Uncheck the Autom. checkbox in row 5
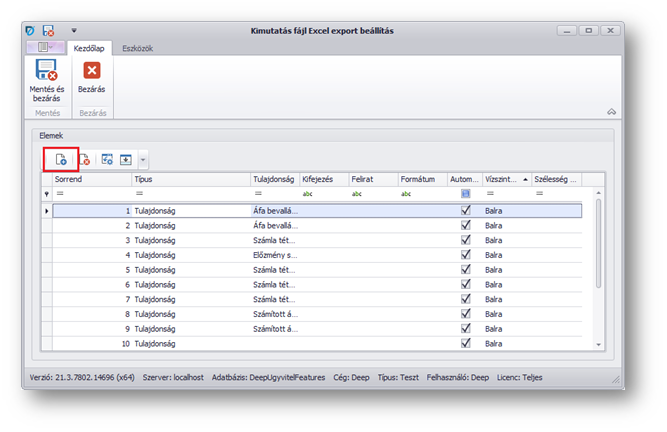Screen dimensions: 667x432 465,270
